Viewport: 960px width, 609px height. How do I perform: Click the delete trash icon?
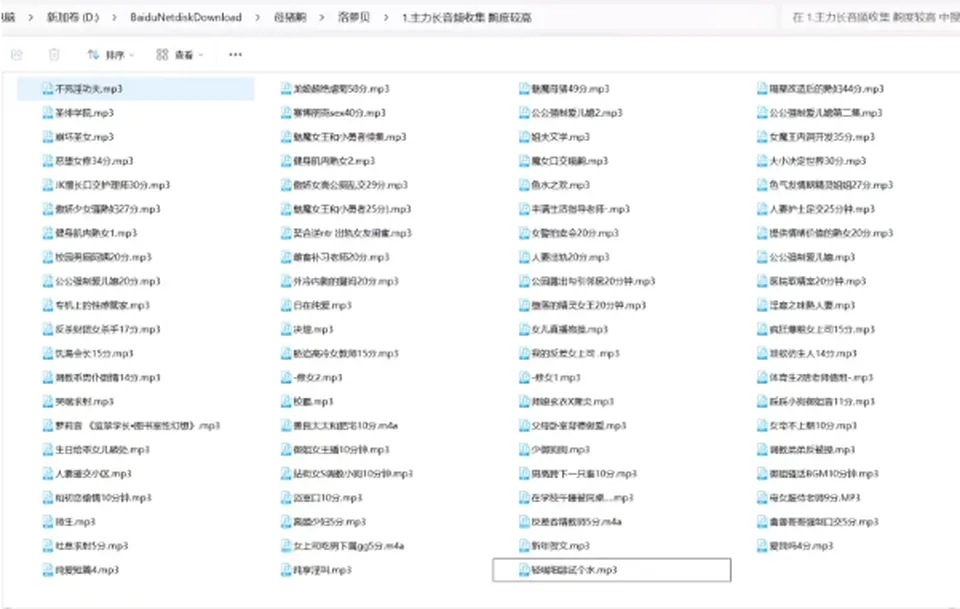[54, 55]
